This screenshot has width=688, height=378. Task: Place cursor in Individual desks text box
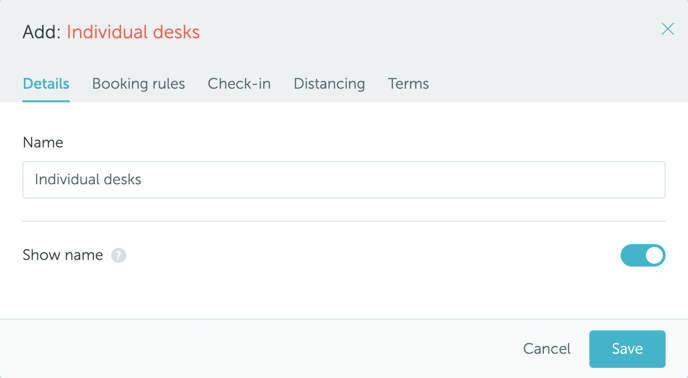click(344, 180)
